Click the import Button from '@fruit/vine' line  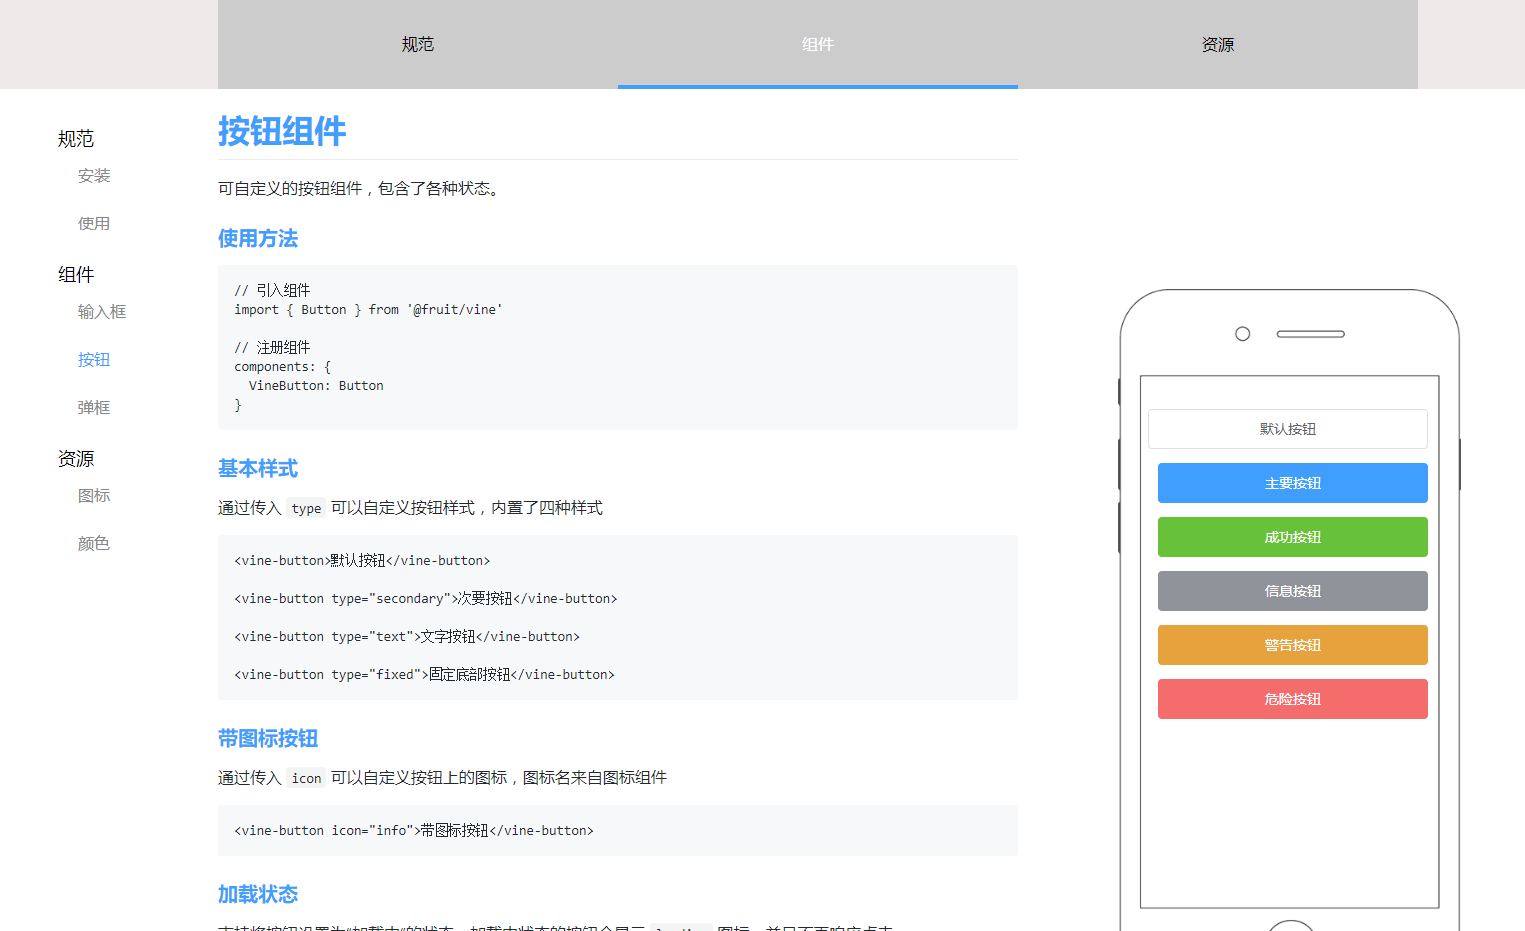coord(368,310)
